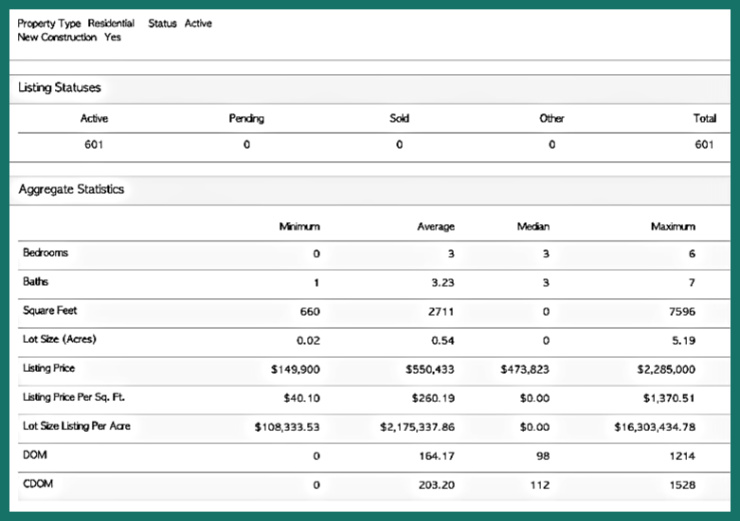Click the Total column header

pos(704,118)
